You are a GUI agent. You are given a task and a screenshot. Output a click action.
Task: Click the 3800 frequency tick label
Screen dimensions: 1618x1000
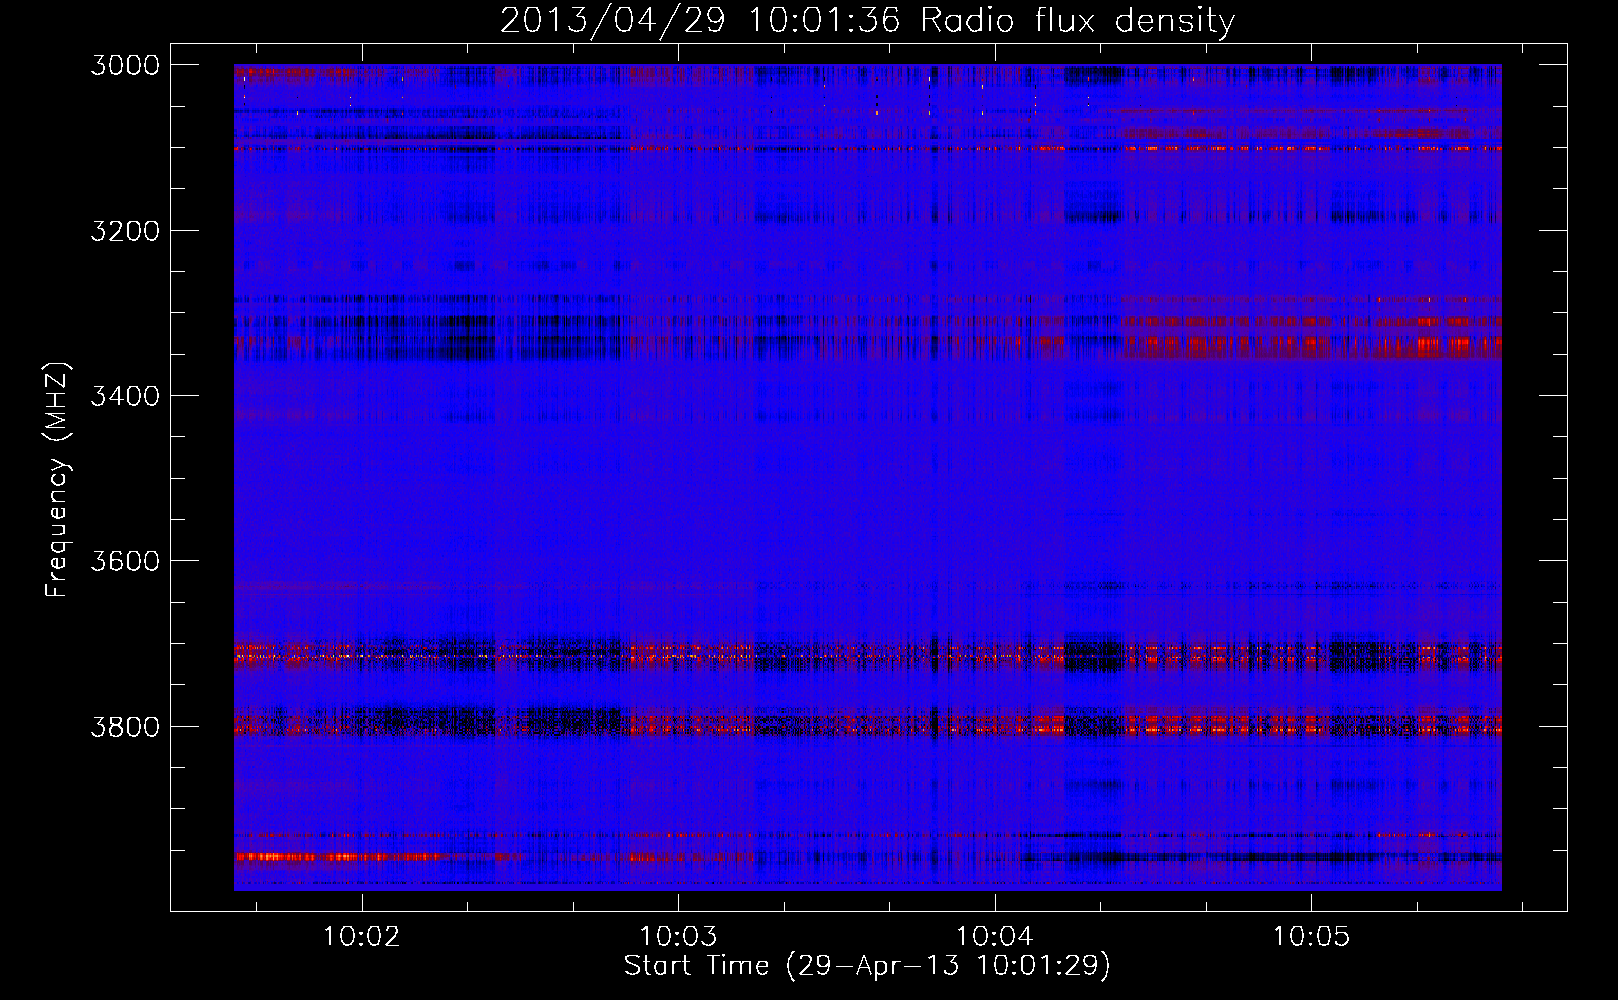[x=125, y=727]
